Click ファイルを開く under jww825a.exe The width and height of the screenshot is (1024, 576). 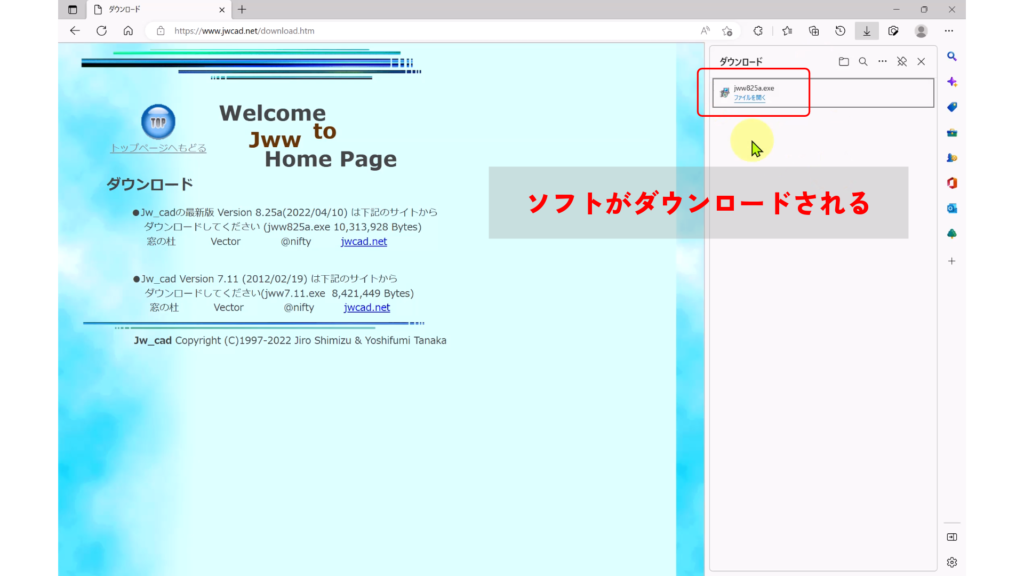[x=749, y=98]
